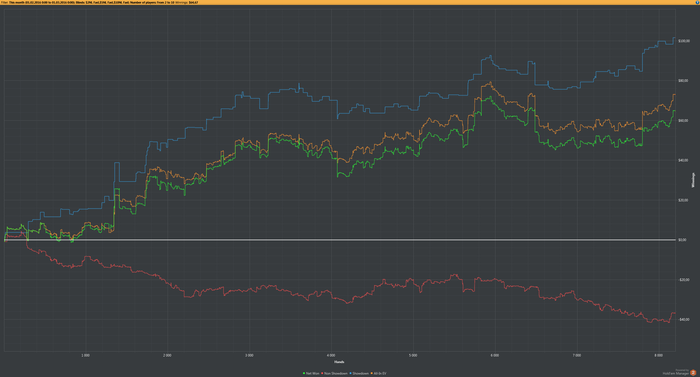Click the -$20,00 winnings axis label
Screen dimensions: 700x377
[x=684, y=280]
